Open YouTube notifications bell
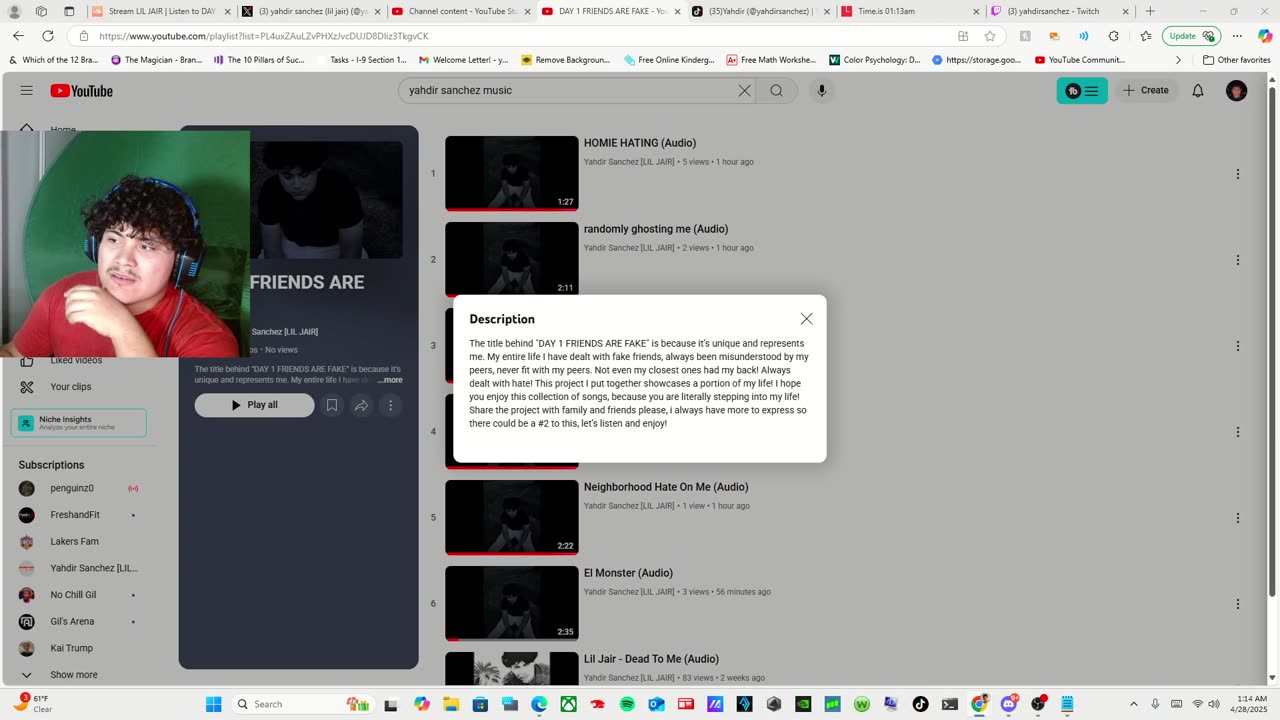This screenshot has width=1280, height=720. 1198,90
